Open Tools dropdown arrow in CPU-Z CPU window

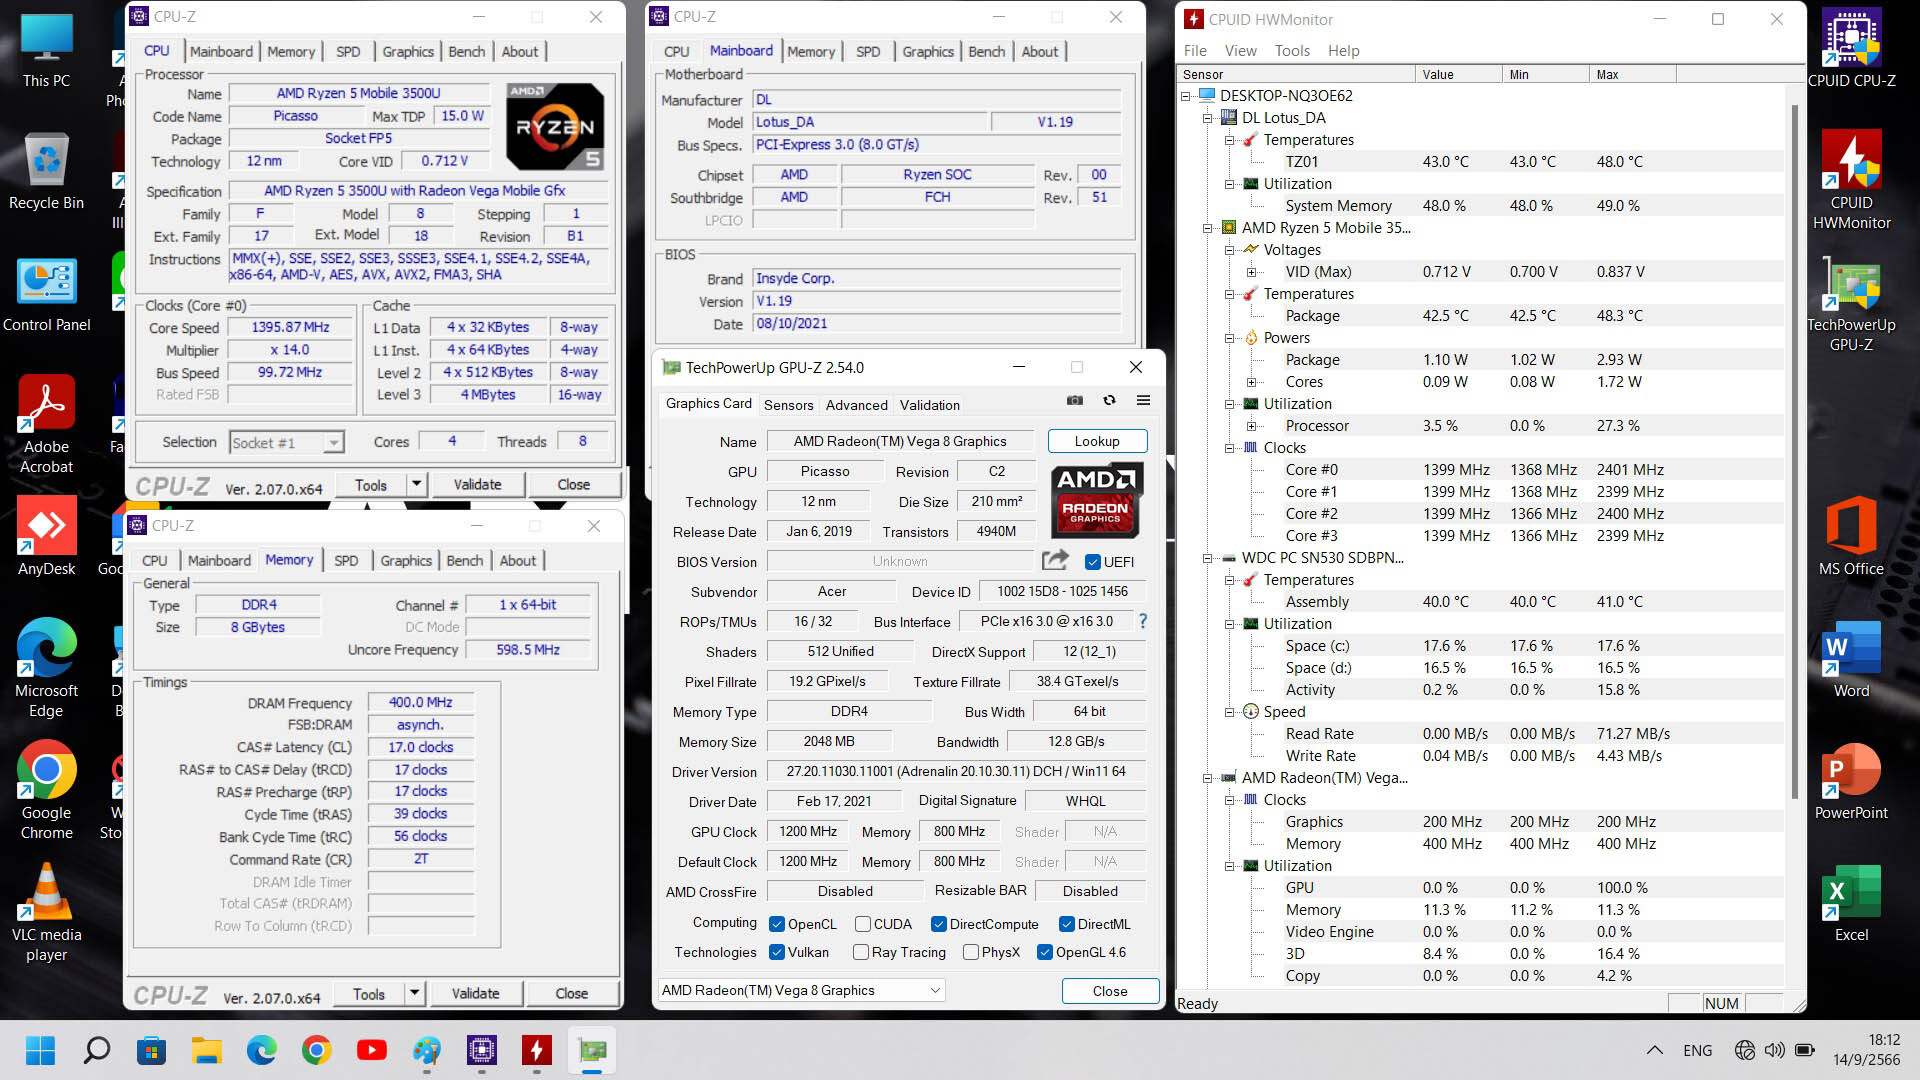[x=417, y=485]
